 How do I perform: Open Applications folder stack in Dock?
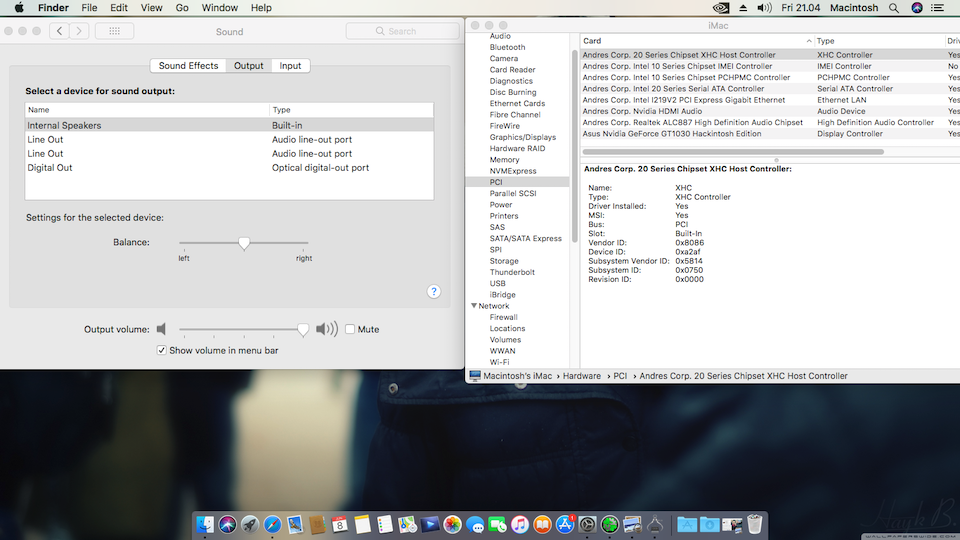click(687, 525)
